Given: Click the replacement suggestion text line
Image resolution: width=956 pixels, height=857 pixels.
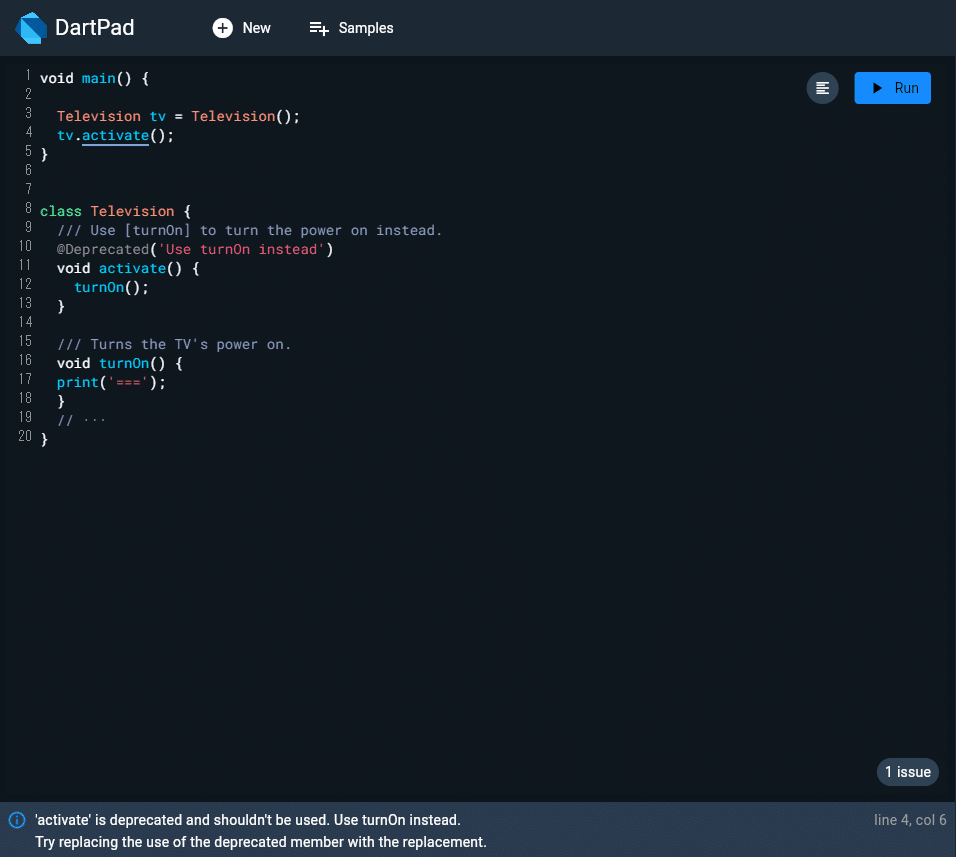Looking at the screenshot, I should click(261, 842).
